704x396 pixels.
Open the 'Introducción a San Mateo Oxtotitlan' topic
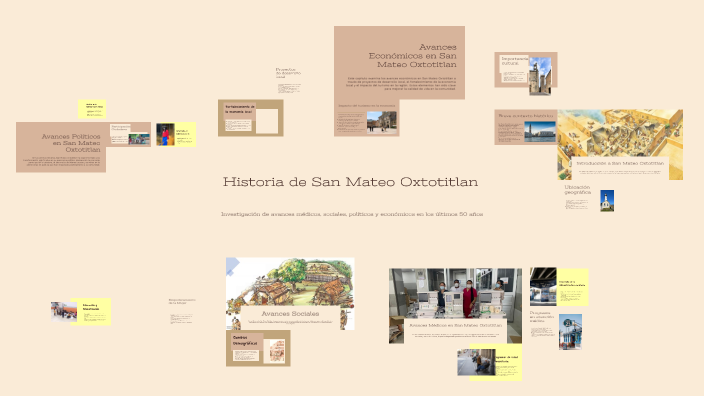[x=620, y=145]
